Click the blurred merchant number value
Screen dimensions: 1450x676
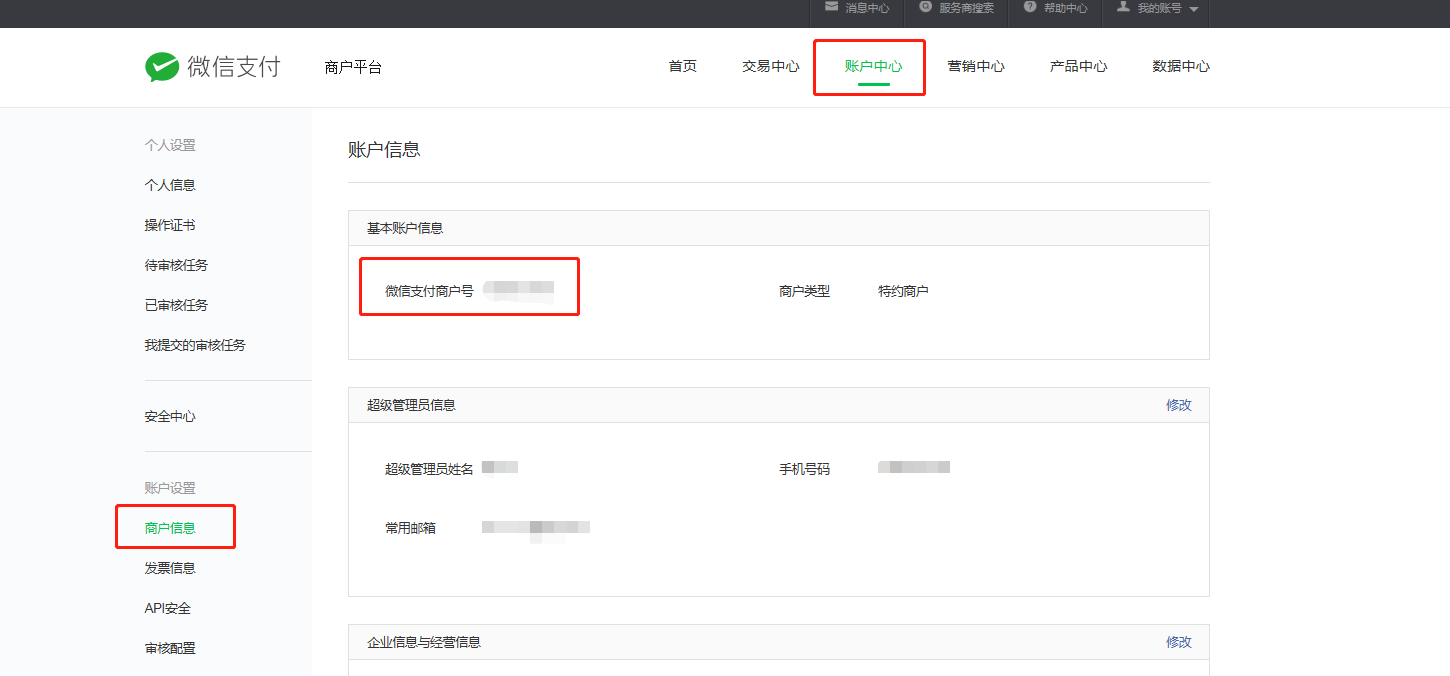point(518,291)
